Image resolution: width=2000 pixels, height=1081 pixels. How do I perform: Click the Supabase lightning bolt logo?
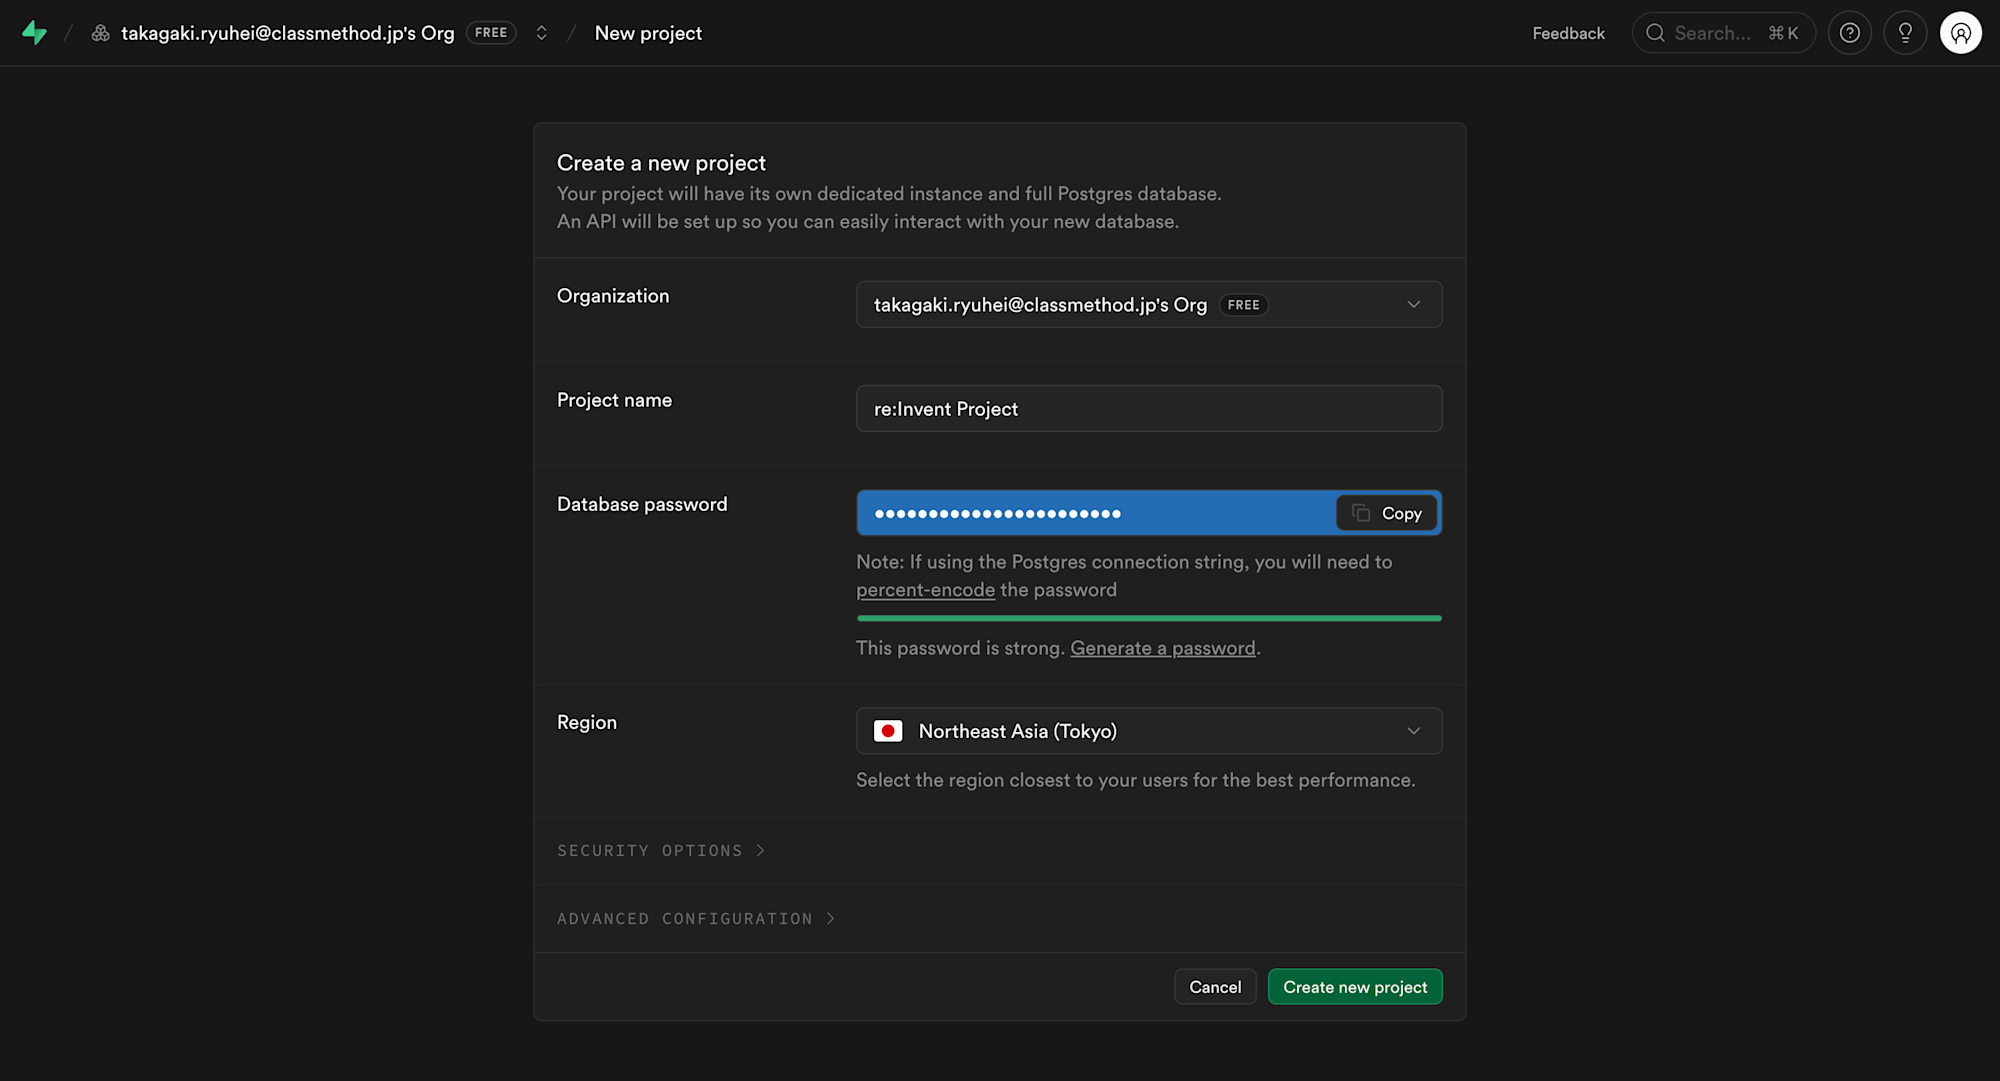pyautogui.click(x=34, y=33)
